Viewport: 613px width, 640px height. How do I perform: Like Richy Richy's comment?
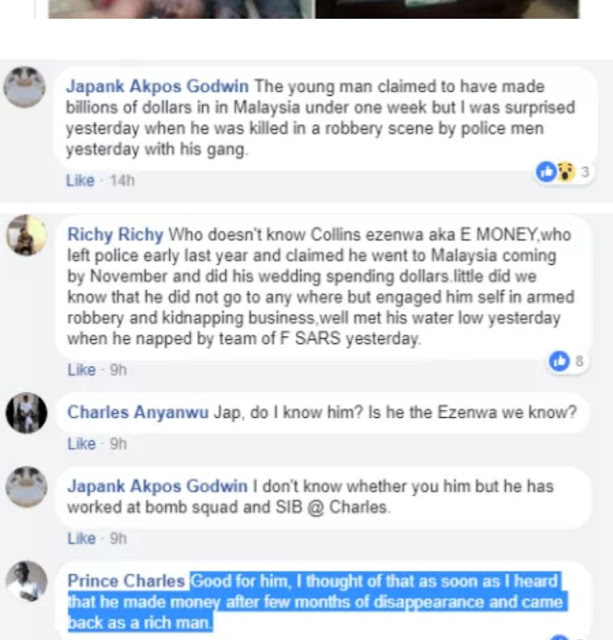point(81,369)
